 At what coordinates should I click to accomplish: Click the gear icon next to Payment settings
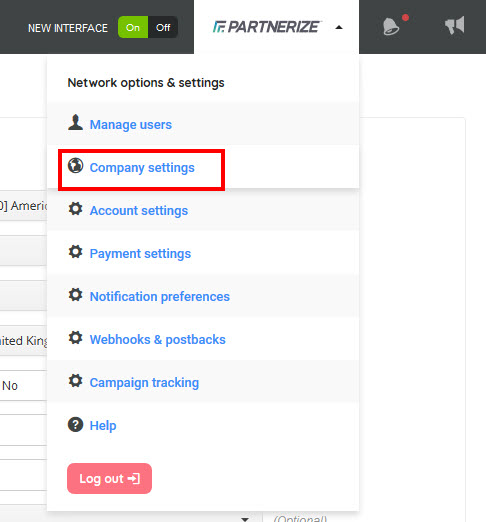76,252
